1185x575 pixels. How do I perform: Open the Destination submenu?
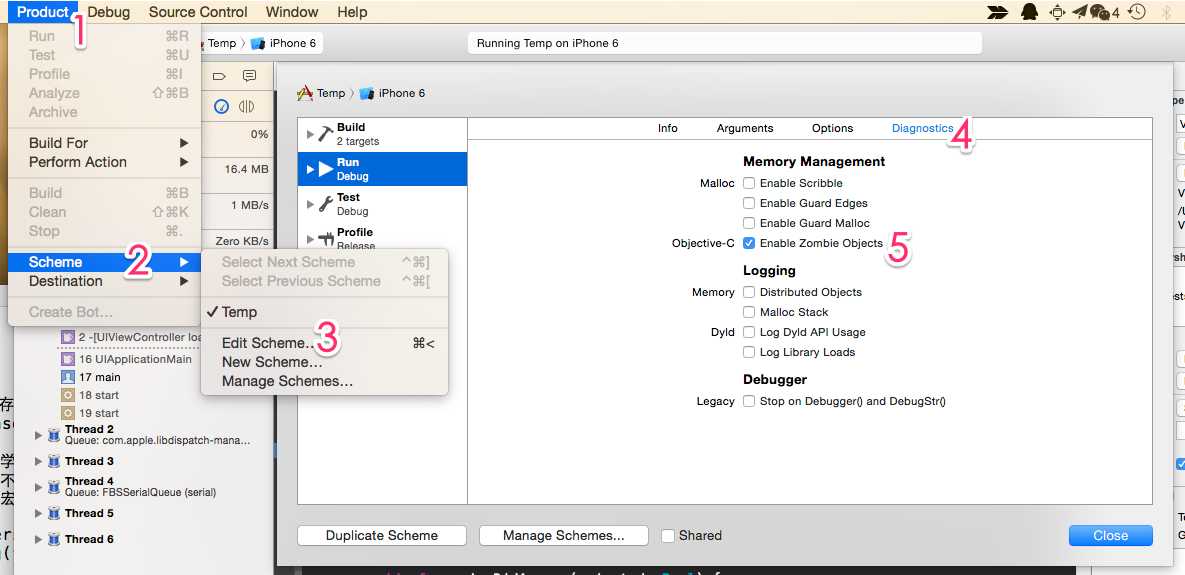[104, 281]
